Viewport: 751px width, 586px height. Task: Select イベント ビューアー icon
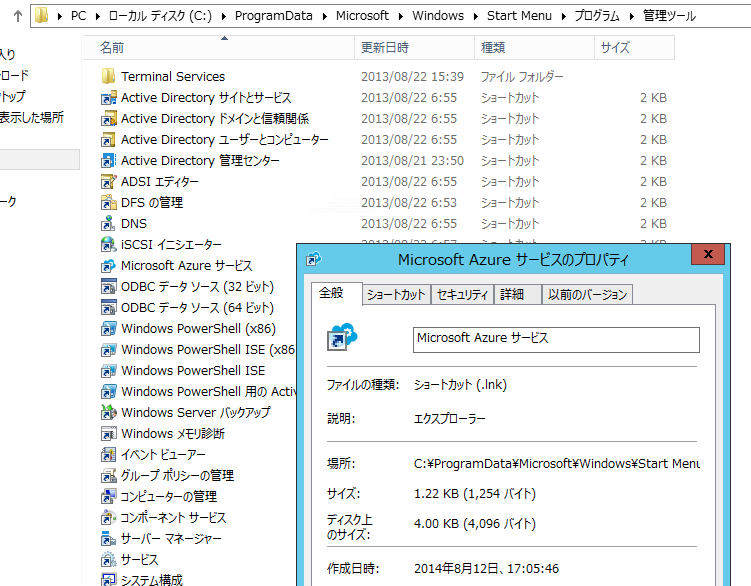pos(108,455)
